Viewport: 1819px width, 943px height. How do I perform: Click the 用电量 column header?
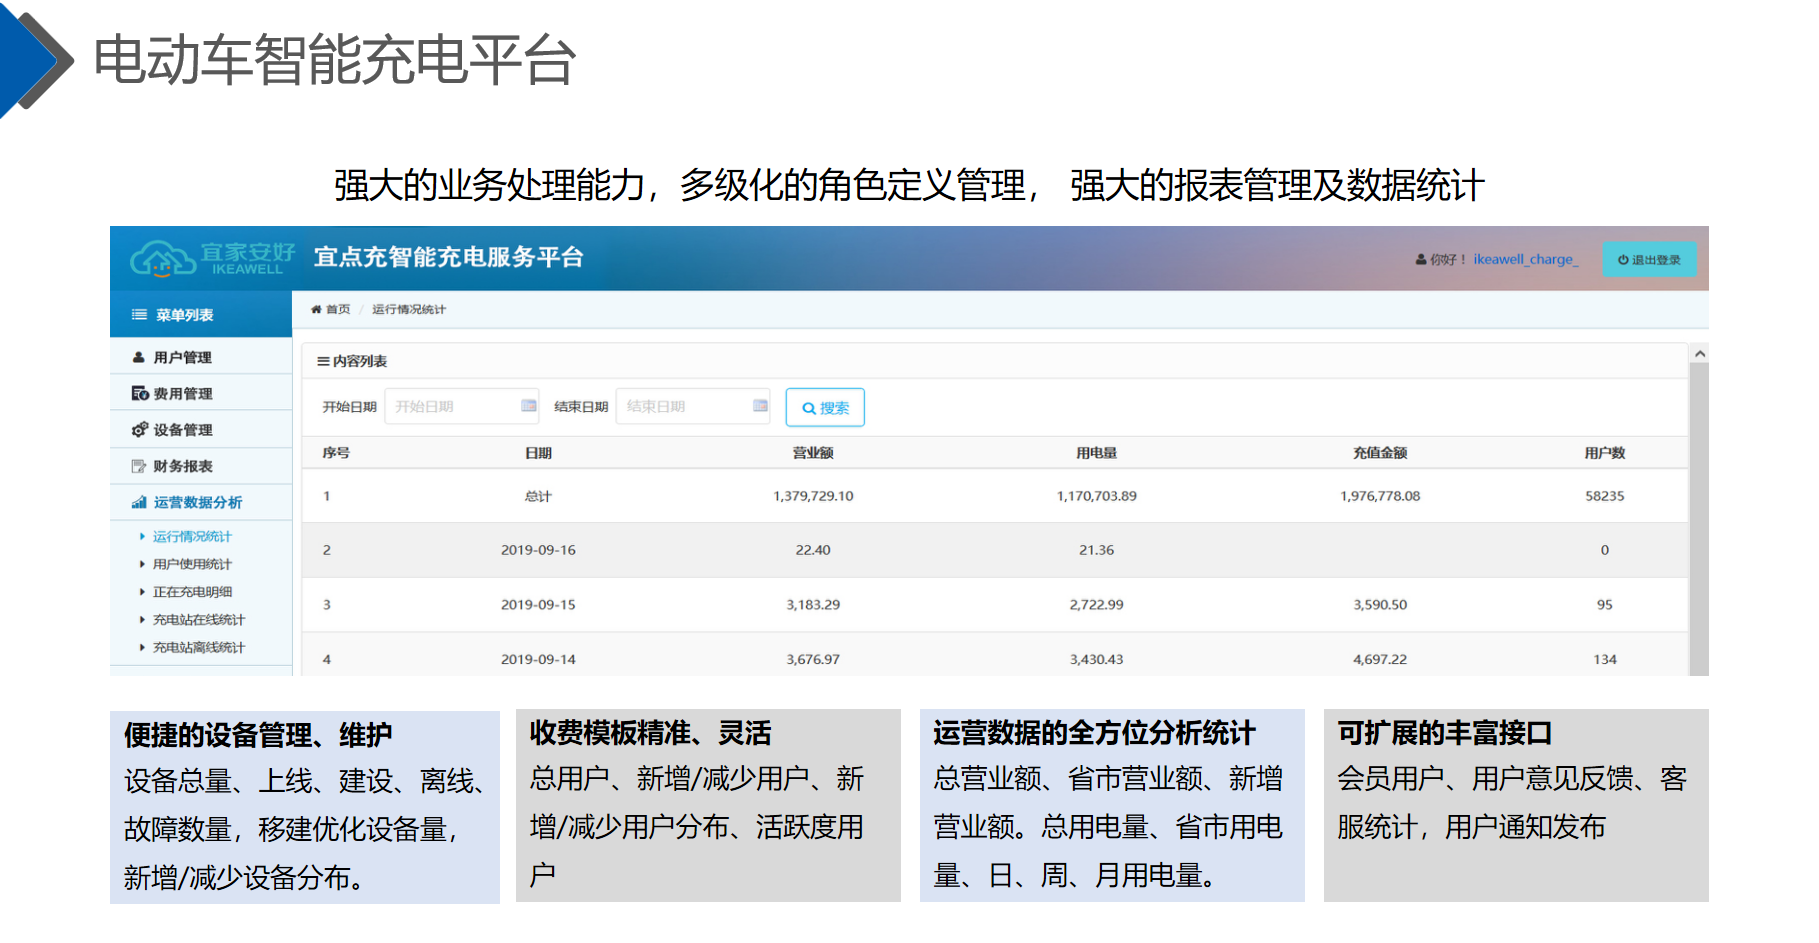1096,453
